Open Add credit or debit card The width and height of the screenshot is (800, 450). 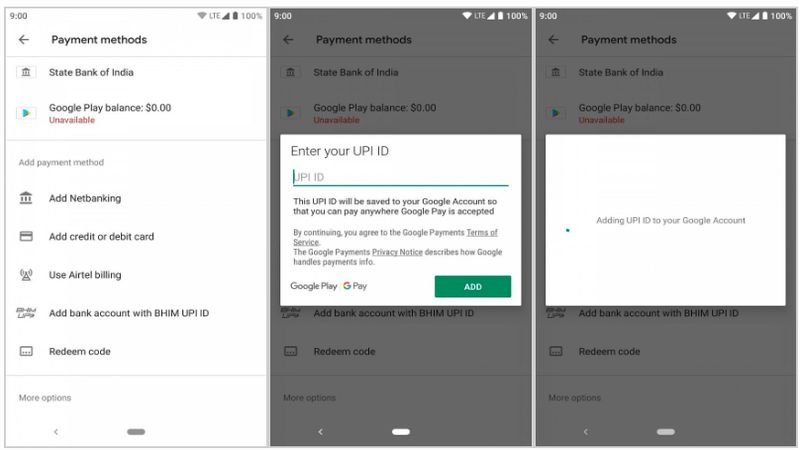136,236
